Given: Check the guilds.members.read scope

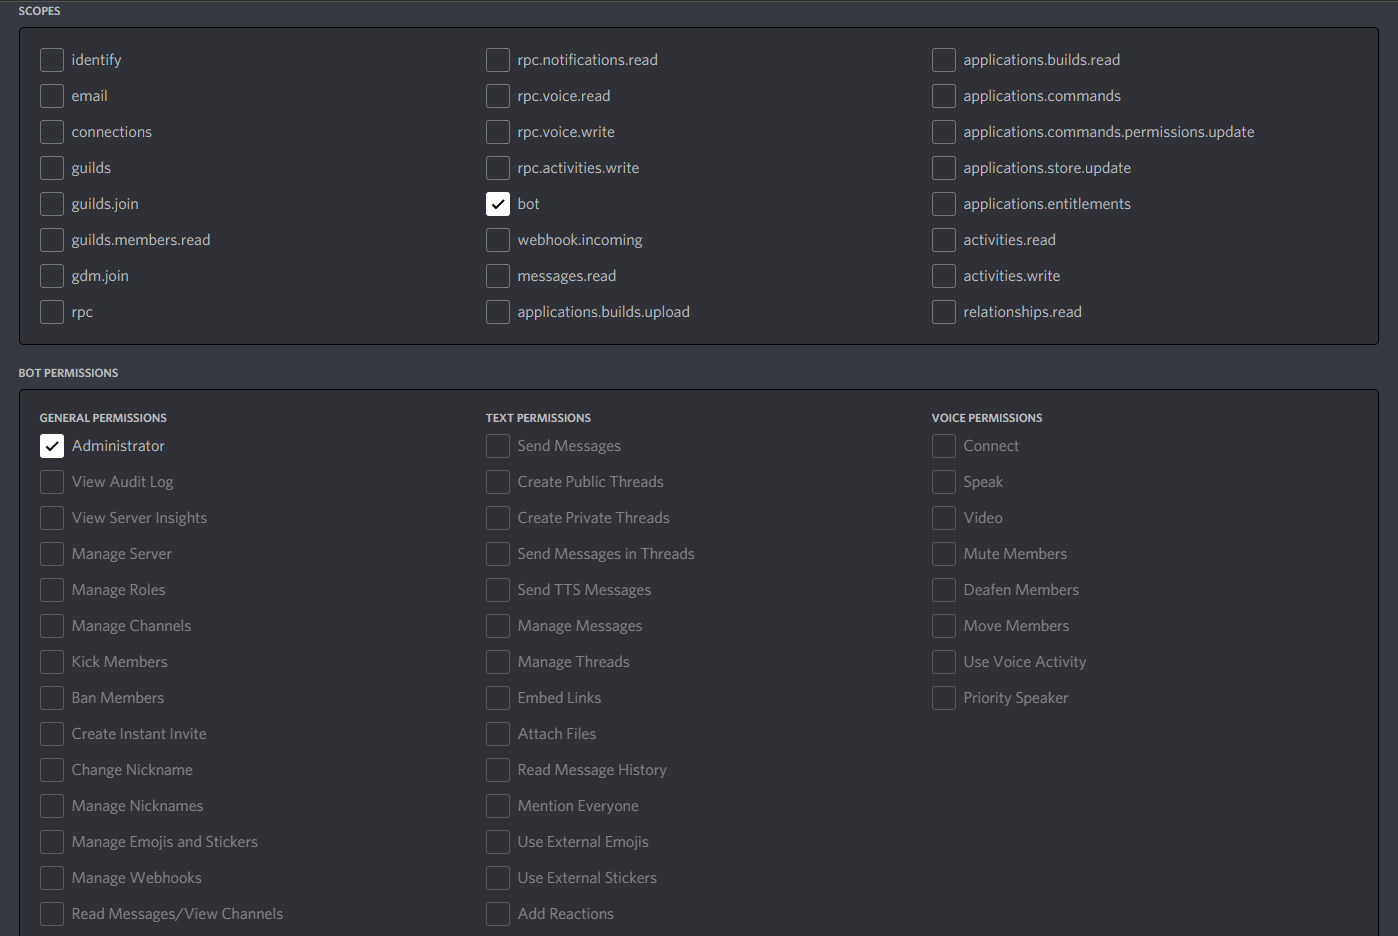Looking at the screenshot, I should [52, 240].
